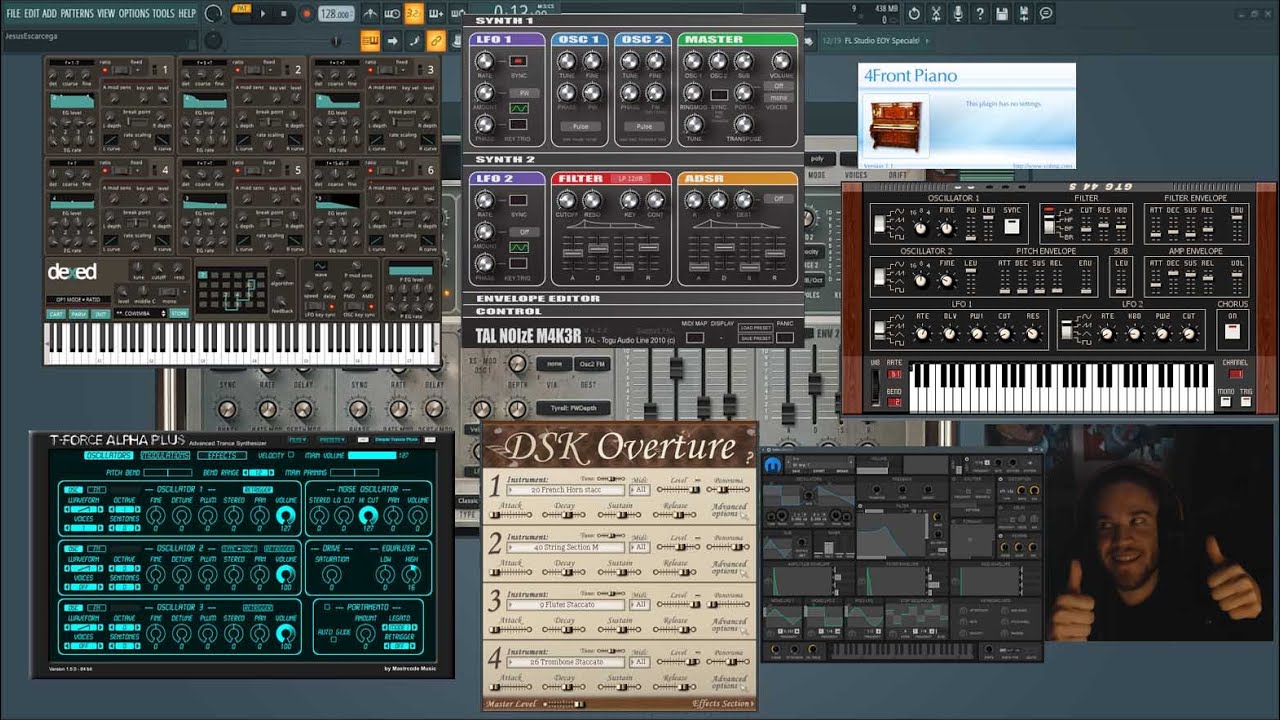Open instrument 2 String Section dropdown
Image resolution: width=1280 pixels, height=720 pixels.
[565, 547]
